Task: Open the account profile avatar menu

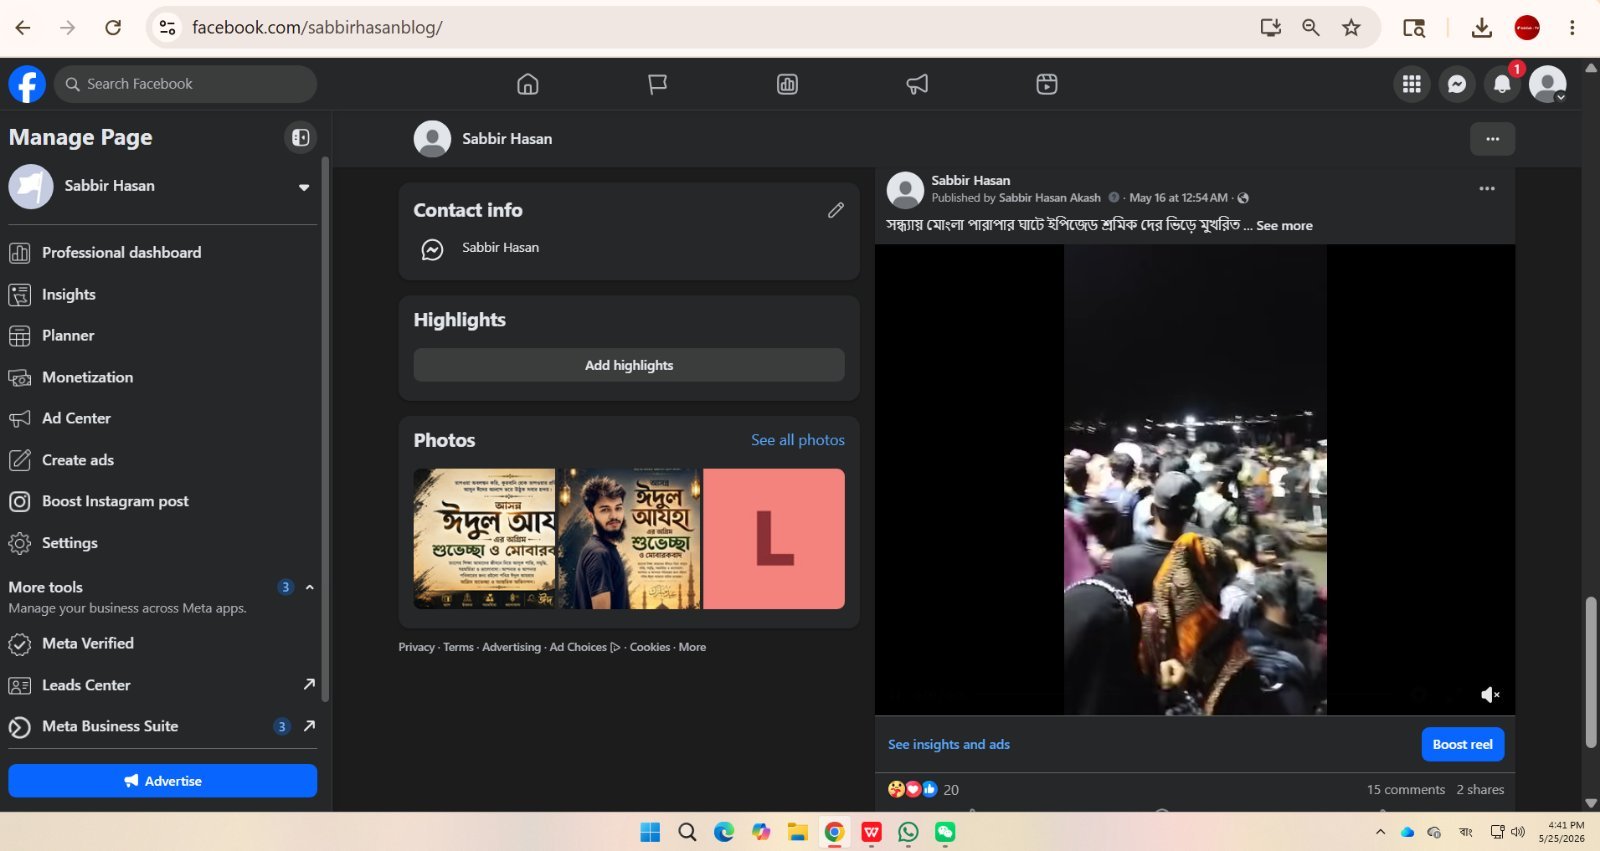Action: point(1548,84)
